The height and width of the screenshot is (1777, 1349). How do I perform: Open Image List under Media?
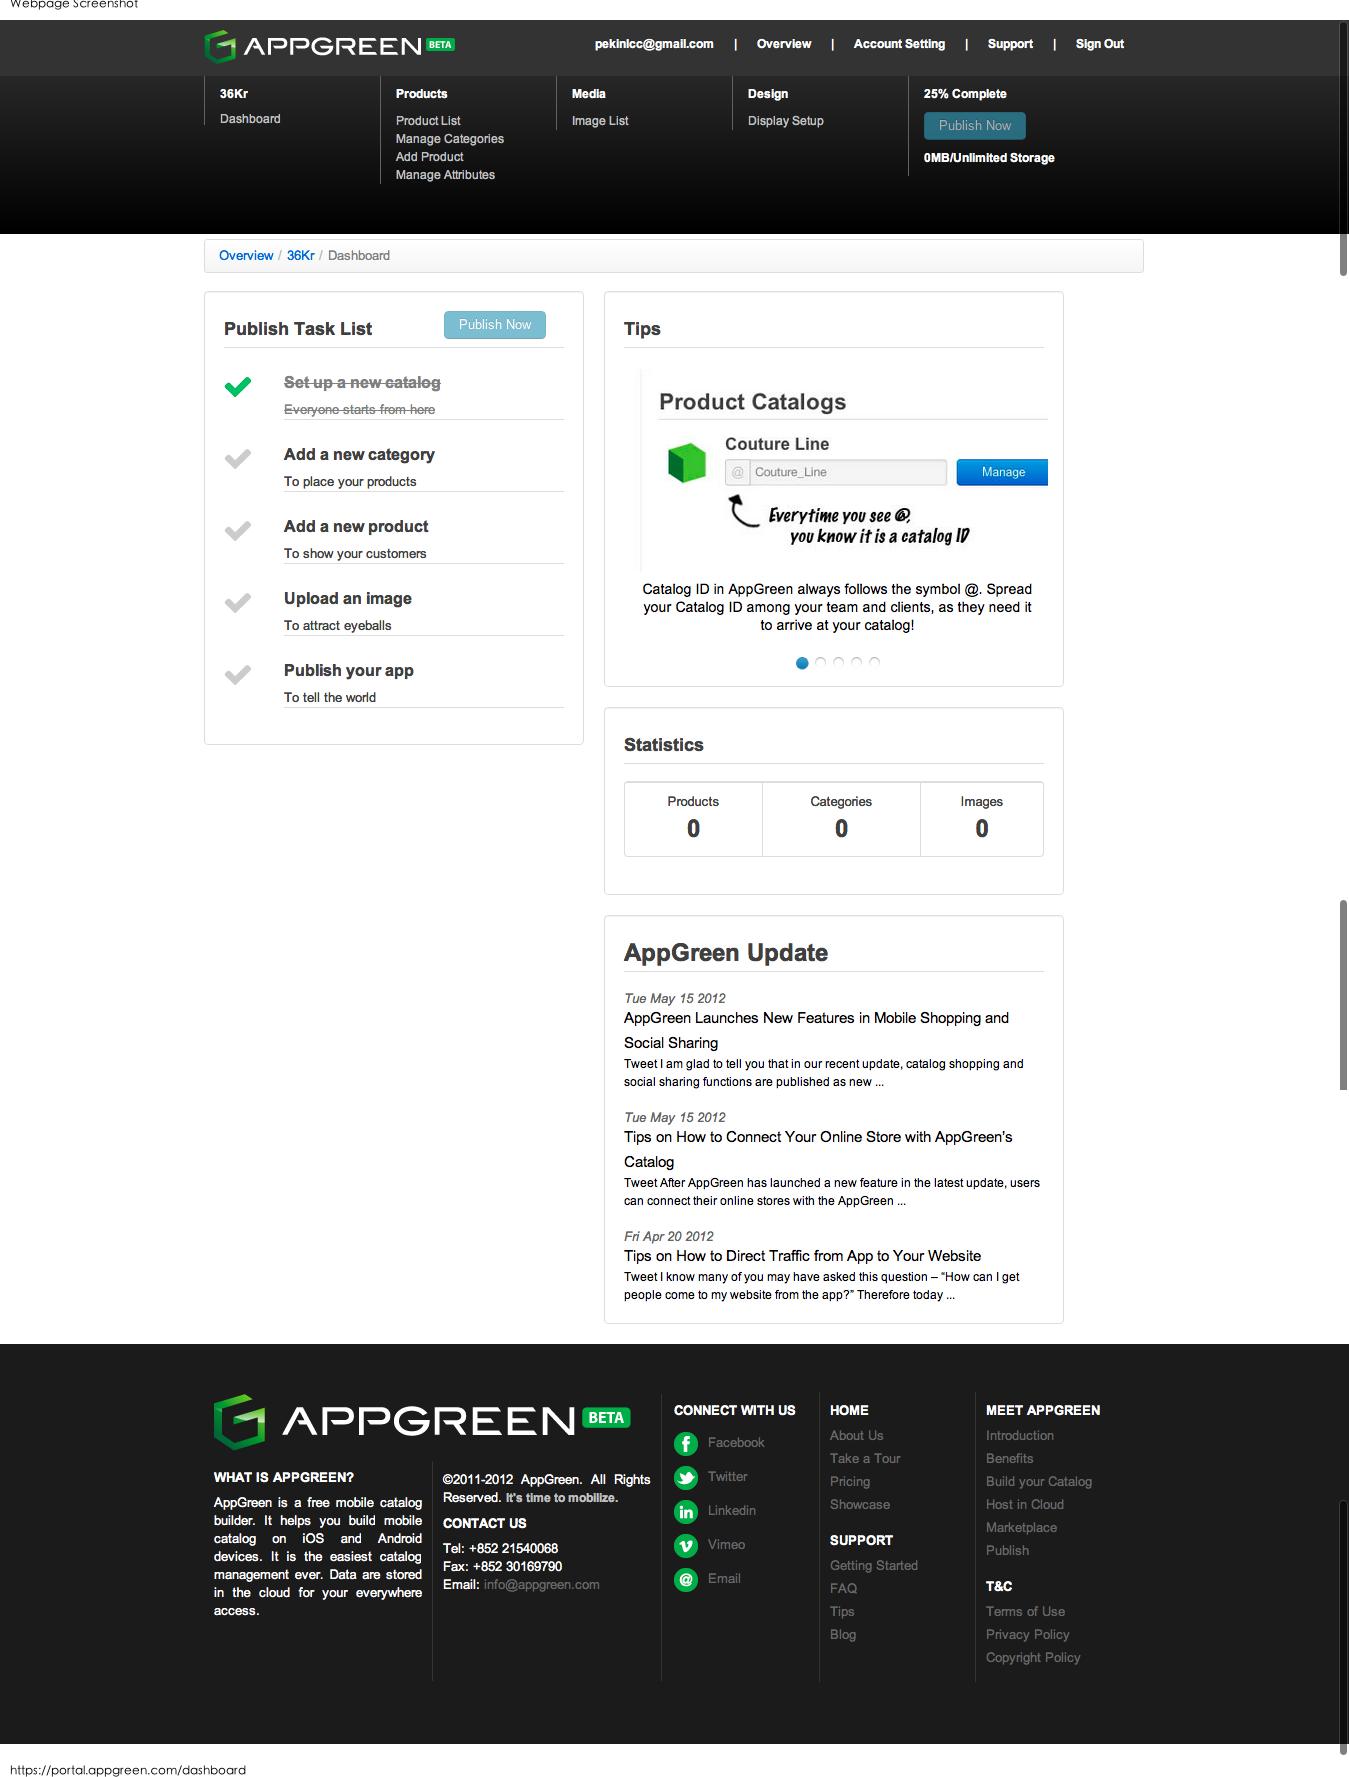pyautogui.click(x=600, y=121)
